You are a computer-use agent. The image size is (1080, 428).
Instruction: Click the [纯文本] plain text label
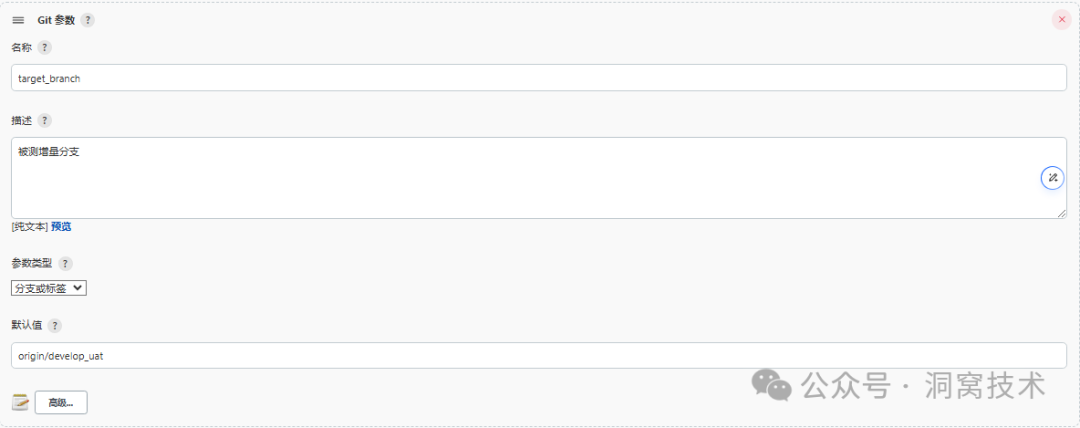[x=29, y=227]
